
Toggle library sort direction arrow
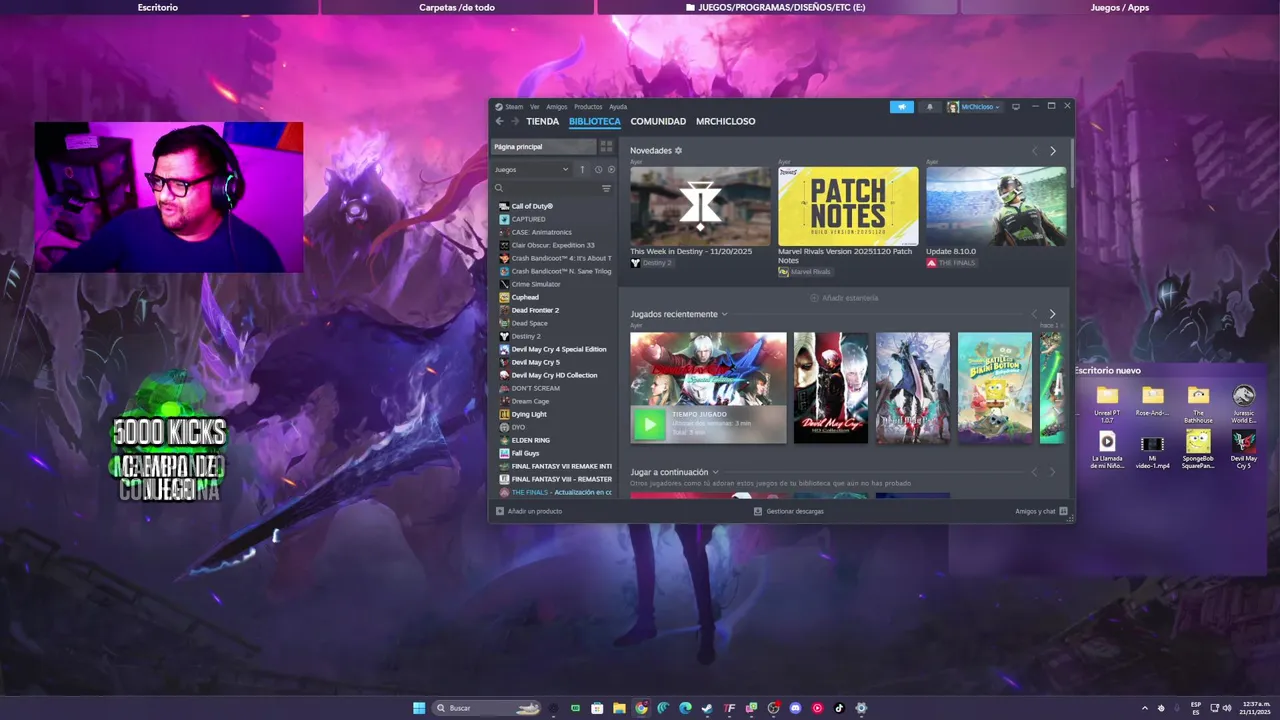point(582,169)
